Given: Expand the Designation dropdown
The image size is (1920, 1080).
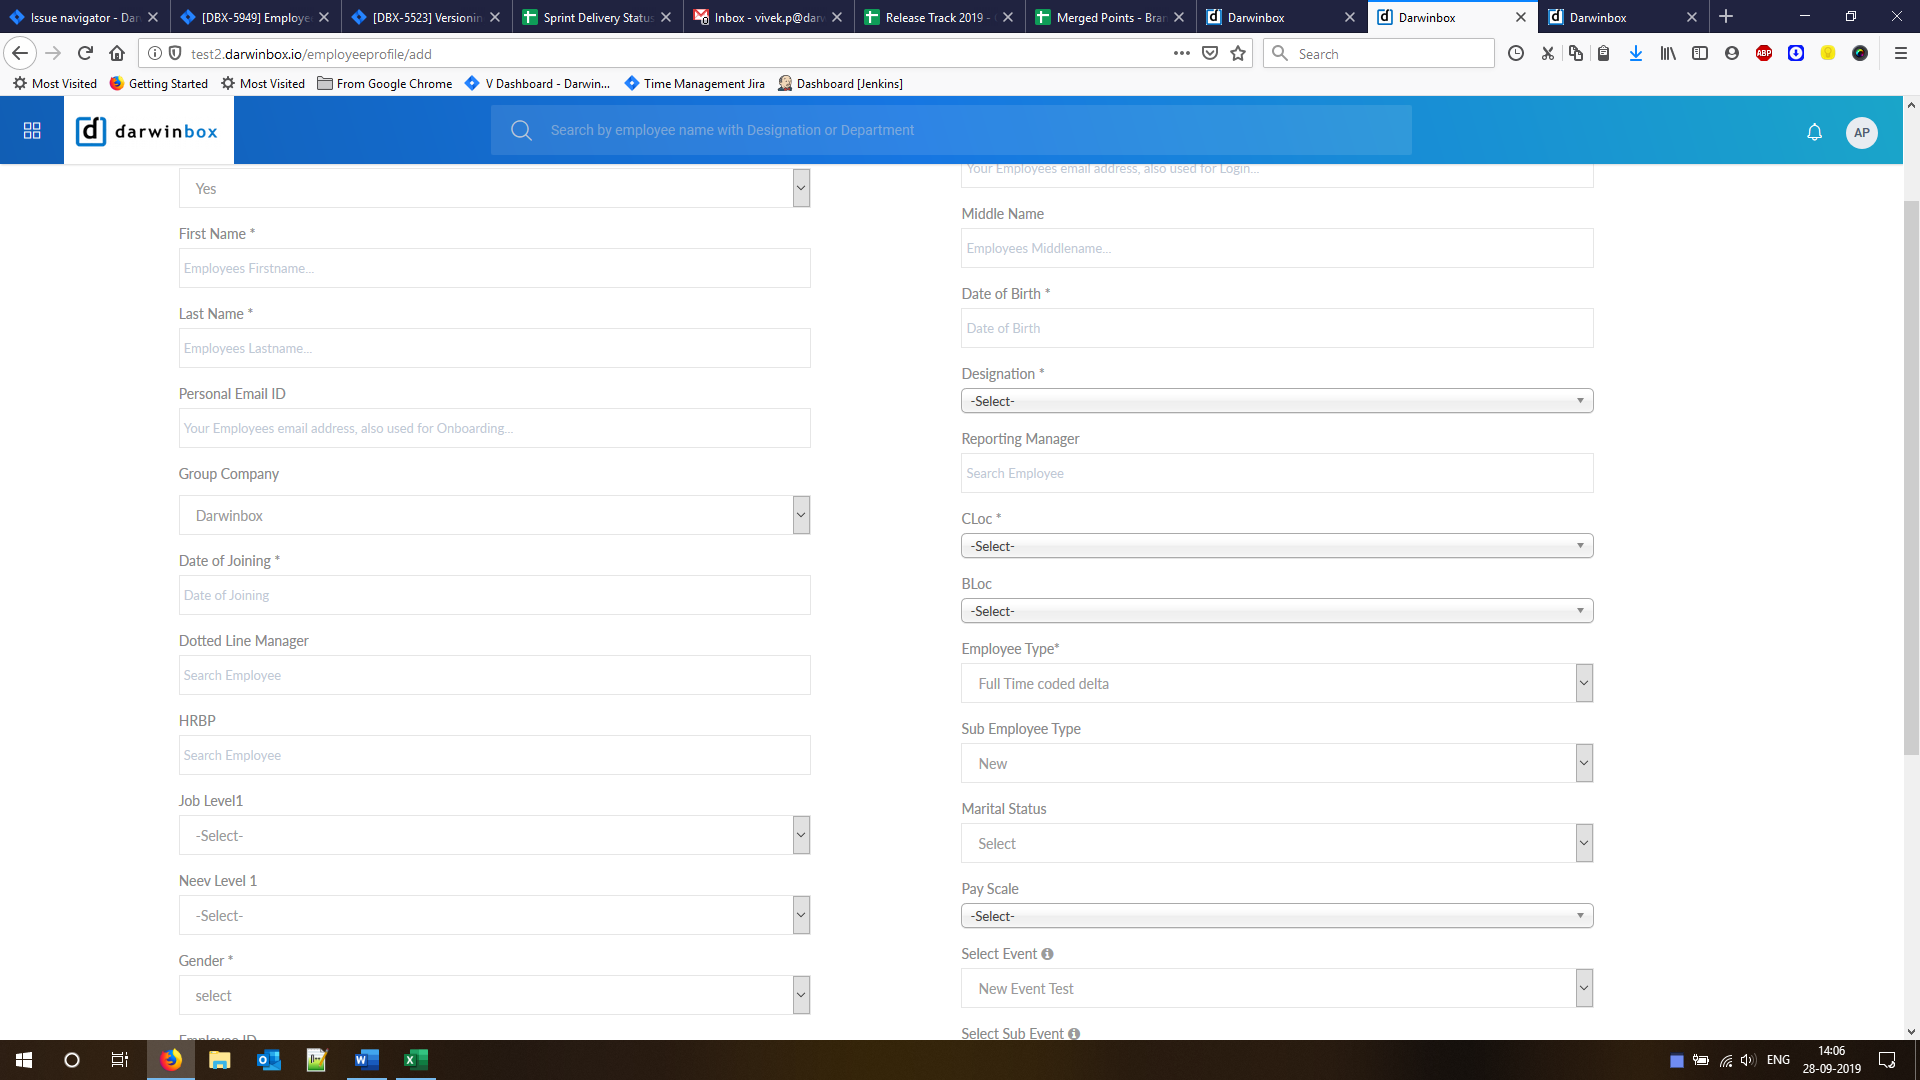Looking at the screenshot, I should point(1276,401).
